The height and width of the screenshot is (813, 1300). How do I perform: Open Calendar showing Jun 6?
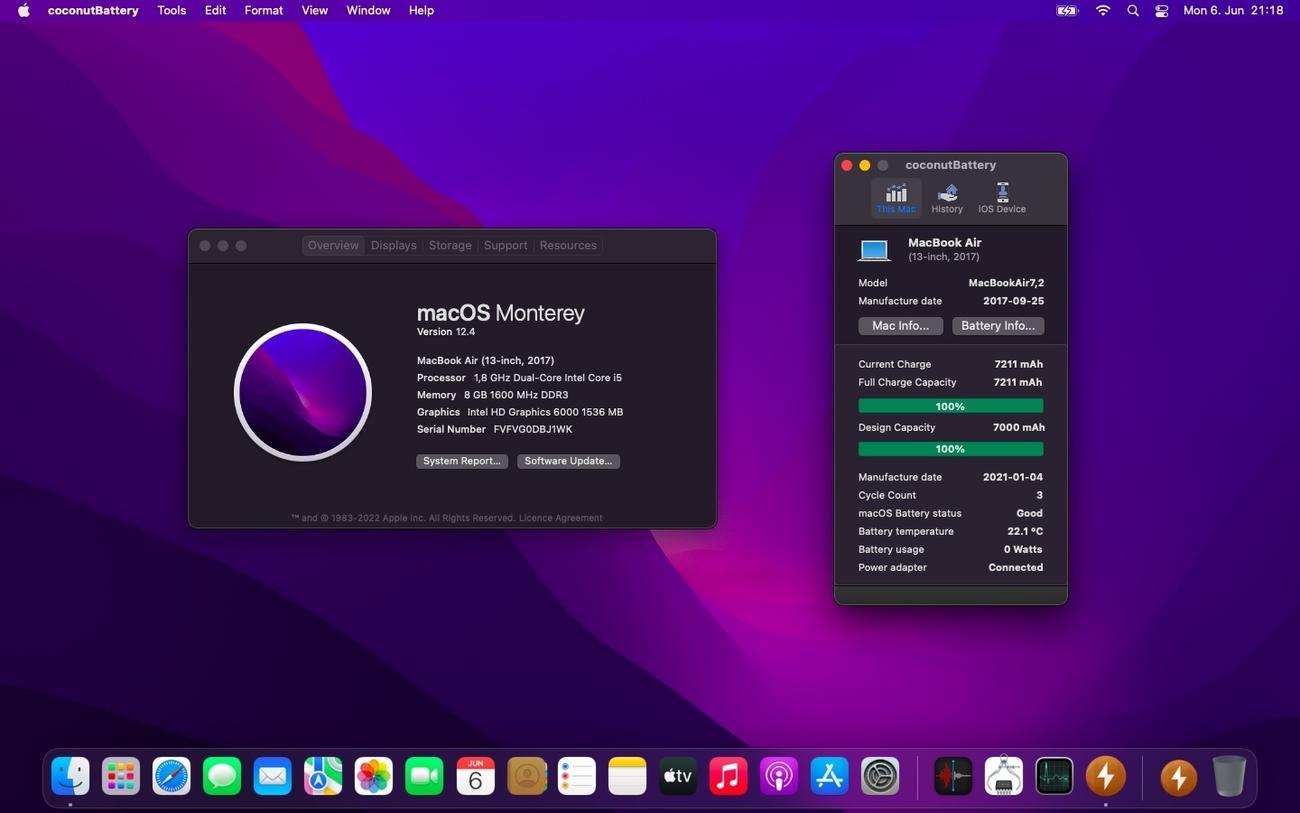(475, 776)
